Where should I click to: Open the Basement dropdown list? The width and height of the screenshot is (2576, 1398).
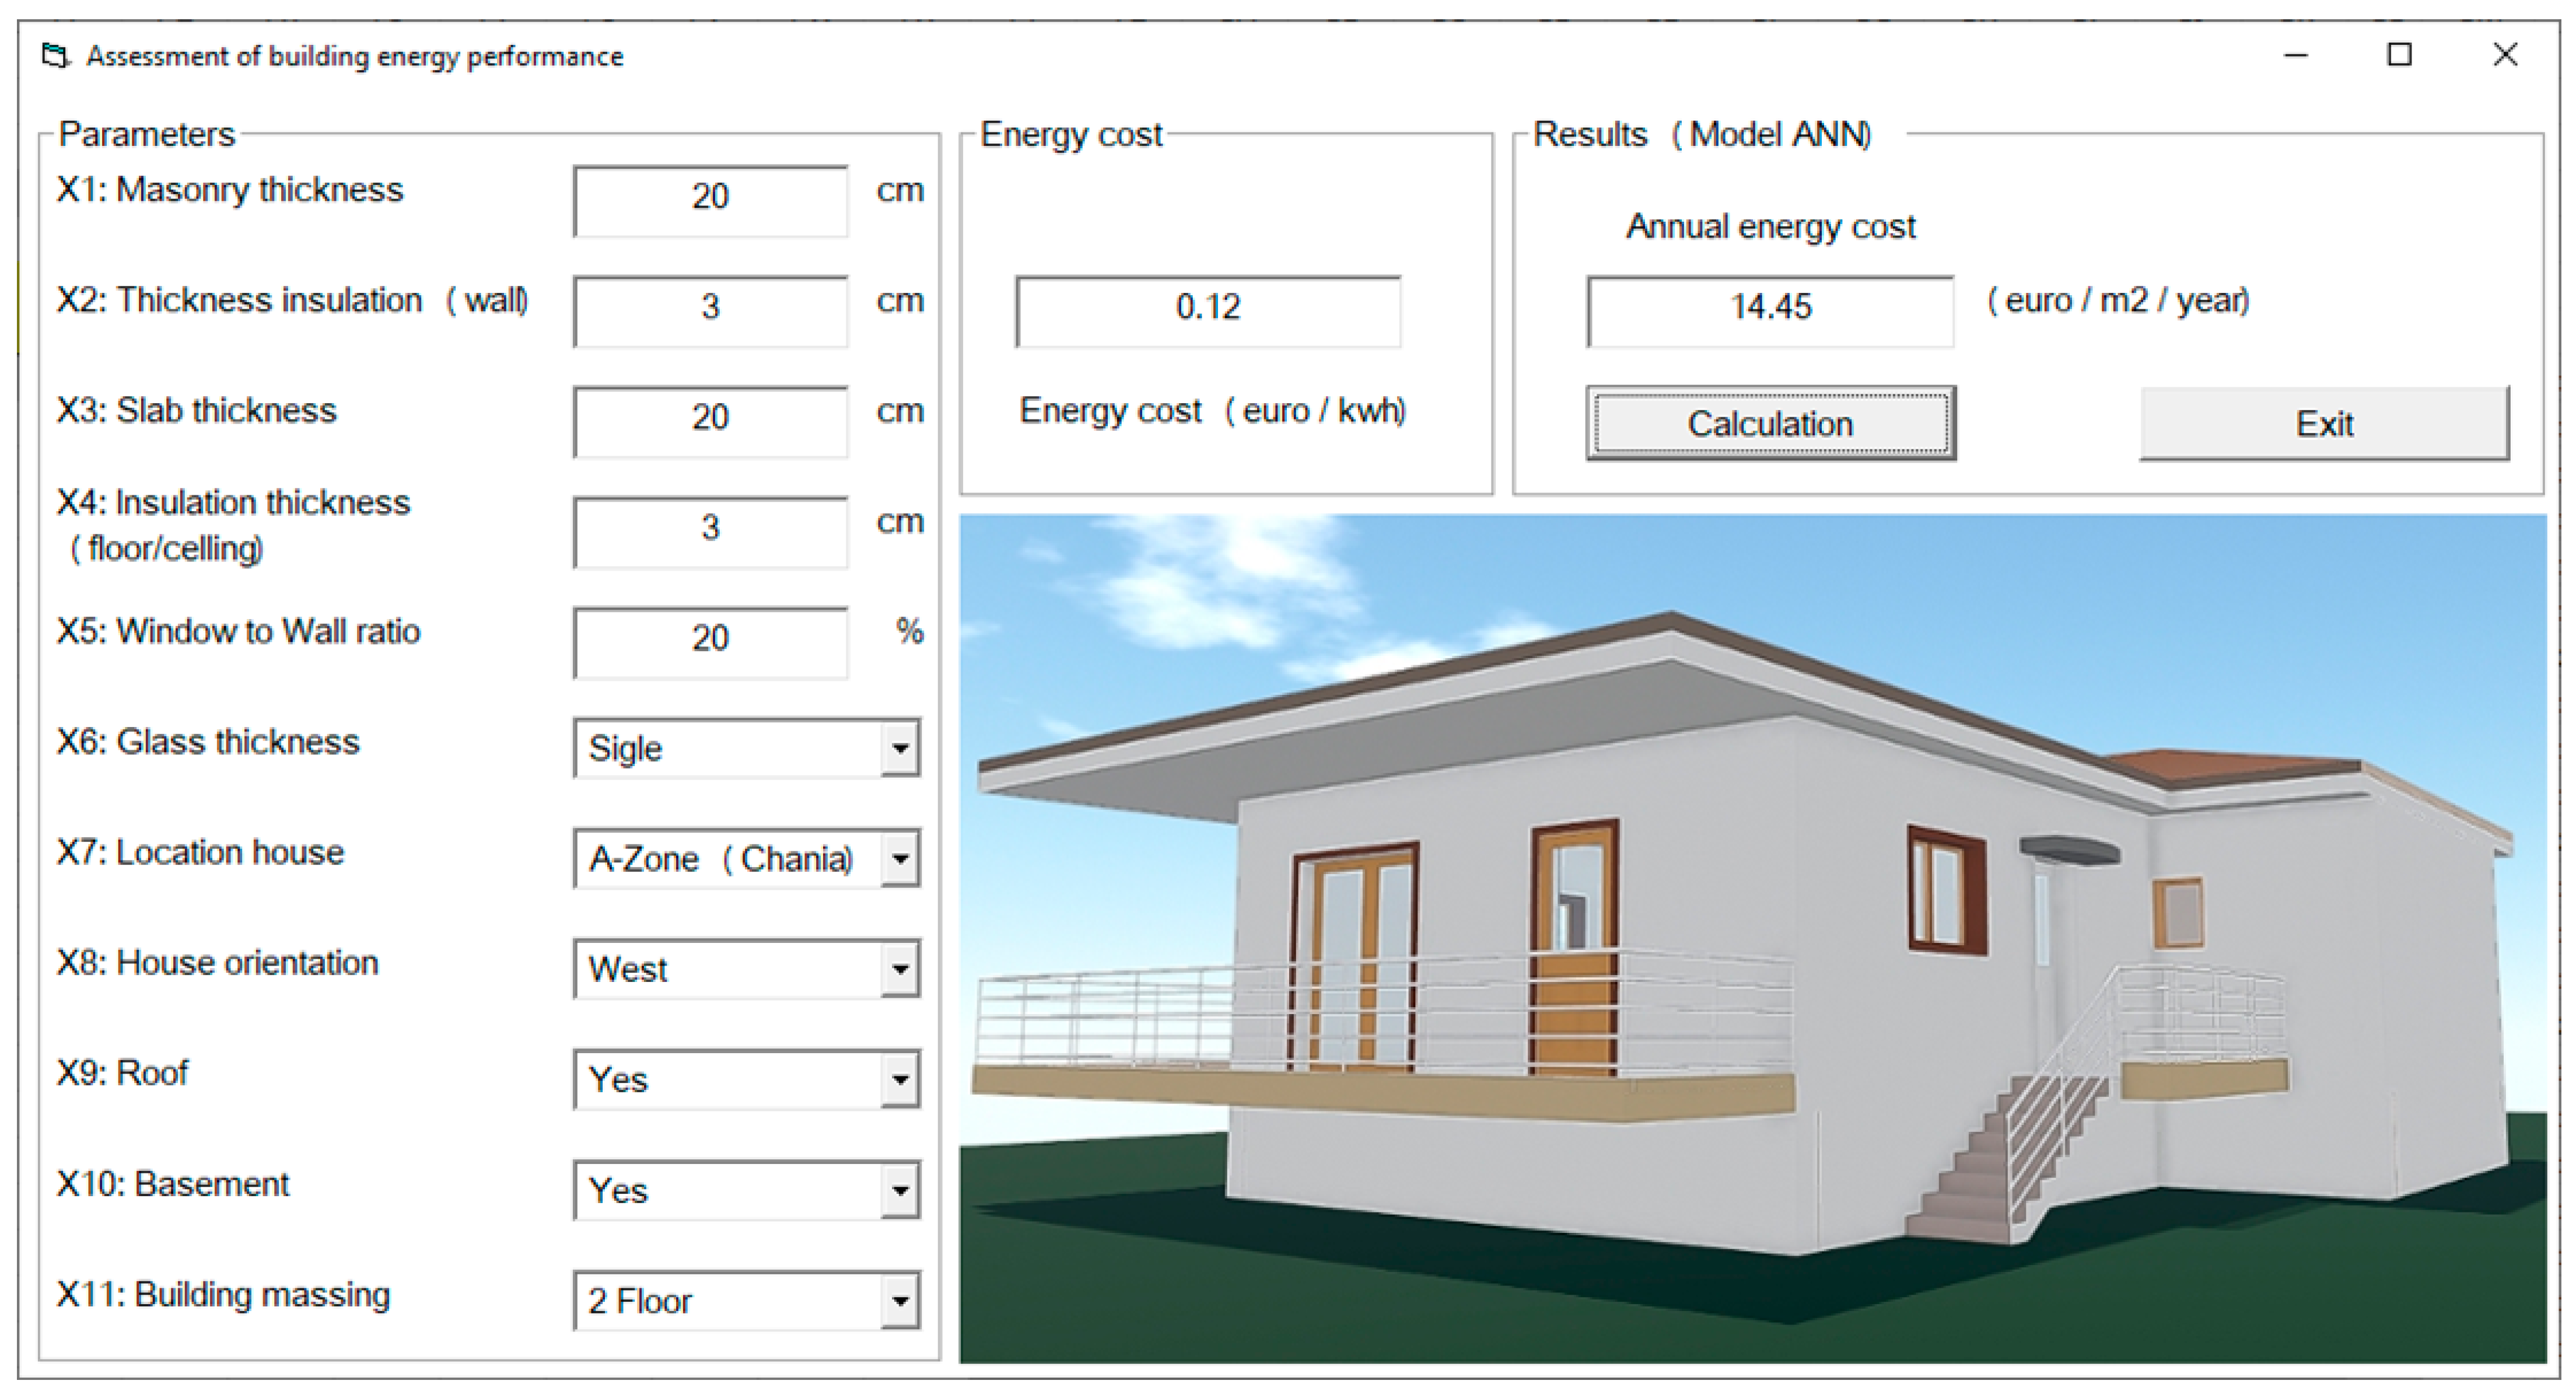coord(900,1190)
